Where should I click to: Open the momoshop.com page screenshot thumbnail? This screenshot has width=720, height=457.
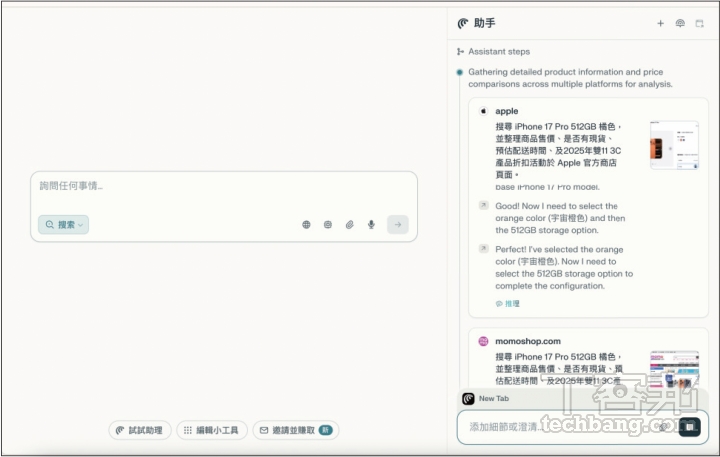click(674, 368)
